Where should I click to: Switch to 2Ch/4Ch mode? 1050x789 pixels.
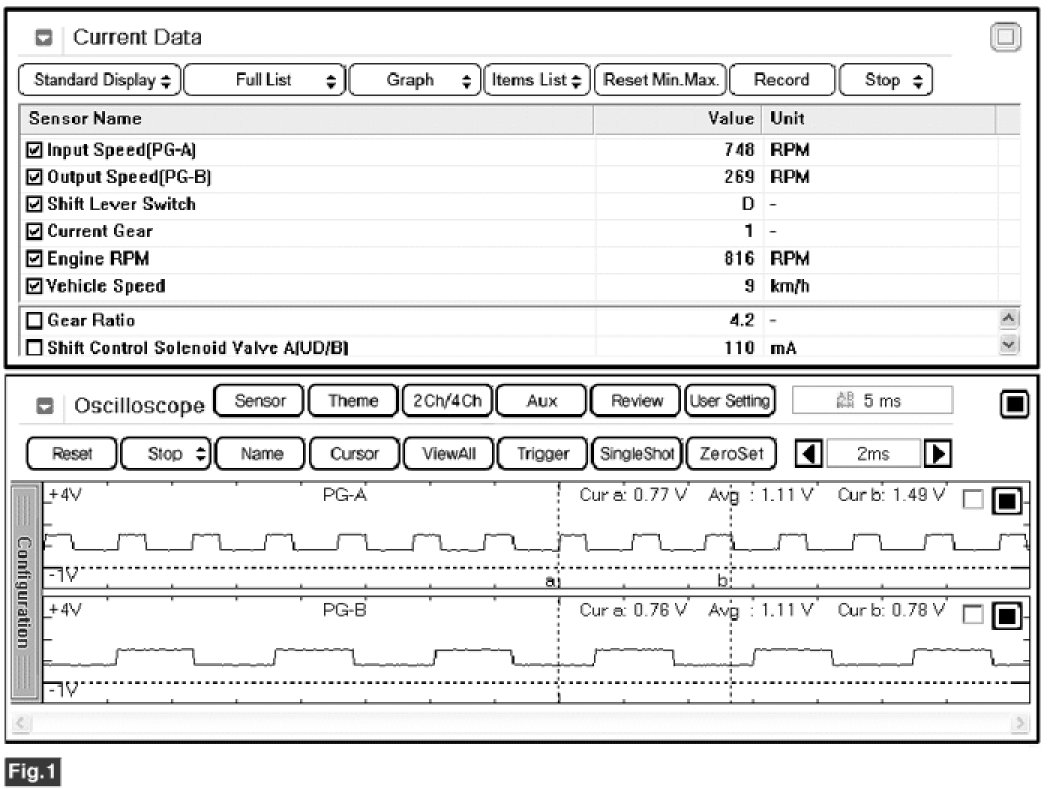[446, 401]
